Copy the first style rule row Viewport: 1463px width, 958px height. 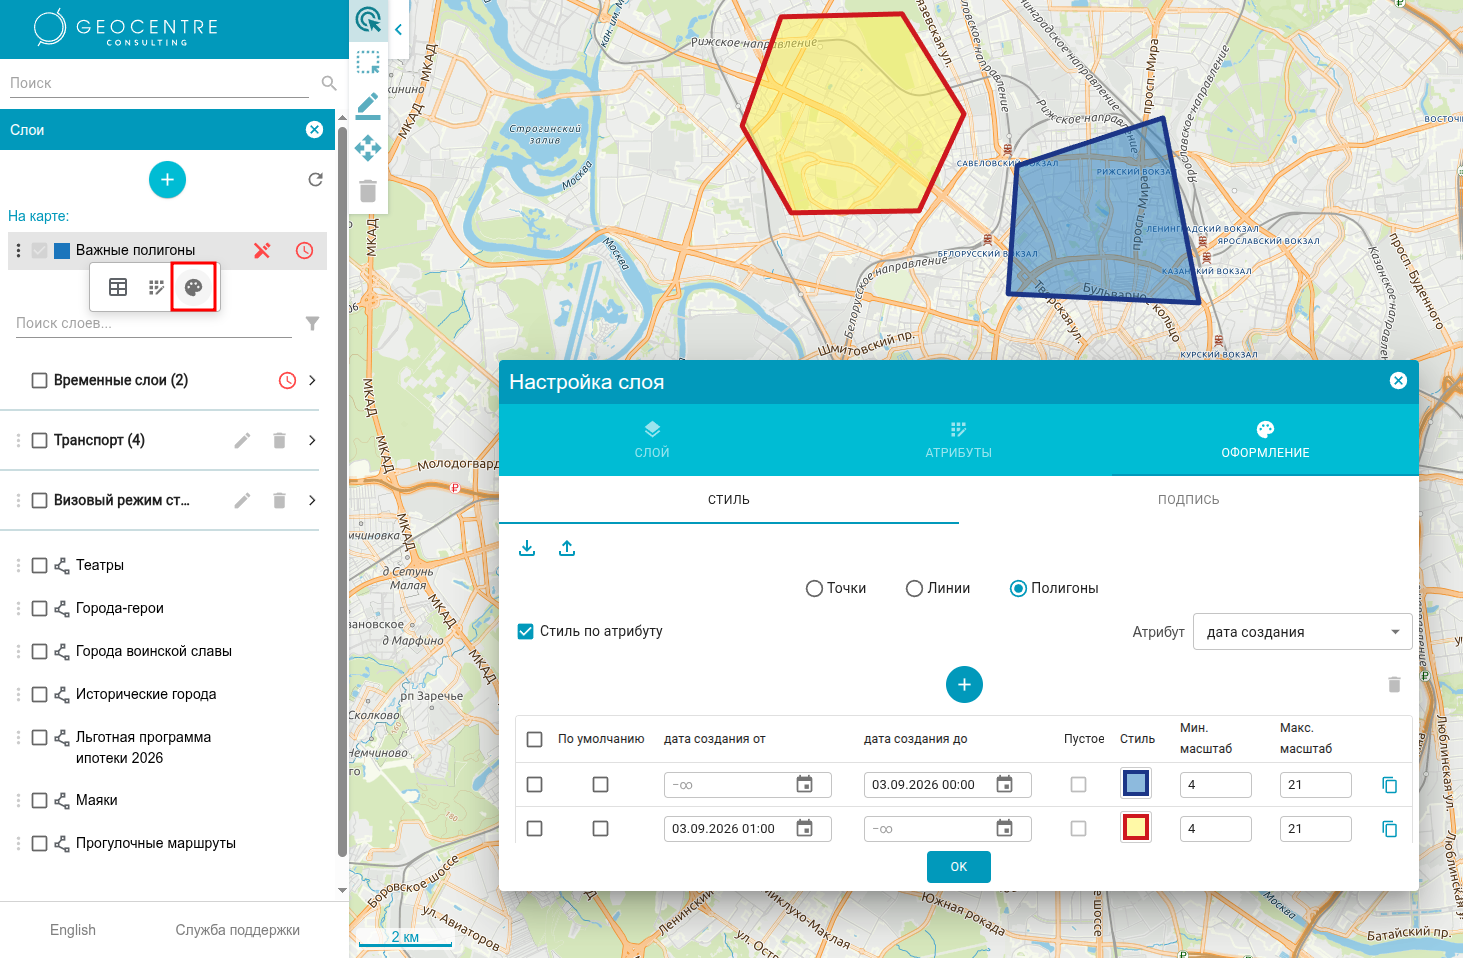1389,785
